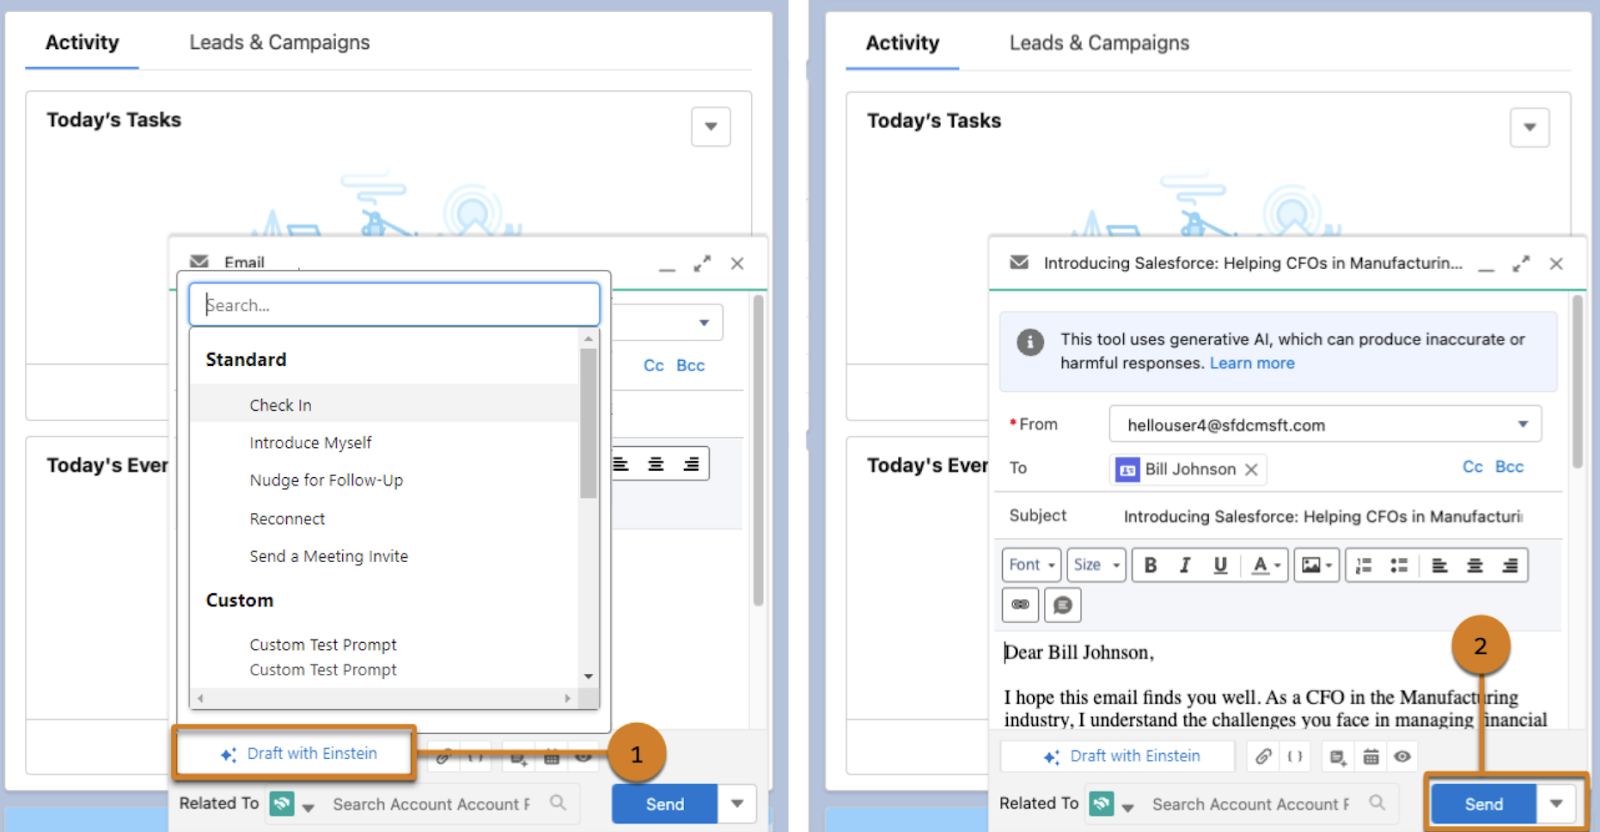
Task: Open the Related To object picker in the left composer
Action: pos(293,804)
